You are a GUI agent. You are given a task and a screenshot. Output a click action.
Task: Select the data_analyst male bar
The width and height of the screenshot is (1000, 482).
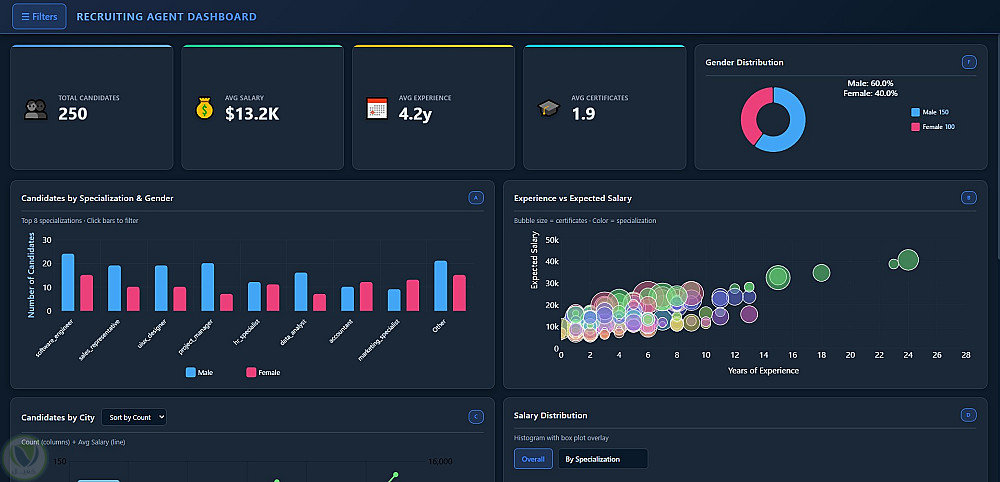pyautogui.click(x=301, y=292)
